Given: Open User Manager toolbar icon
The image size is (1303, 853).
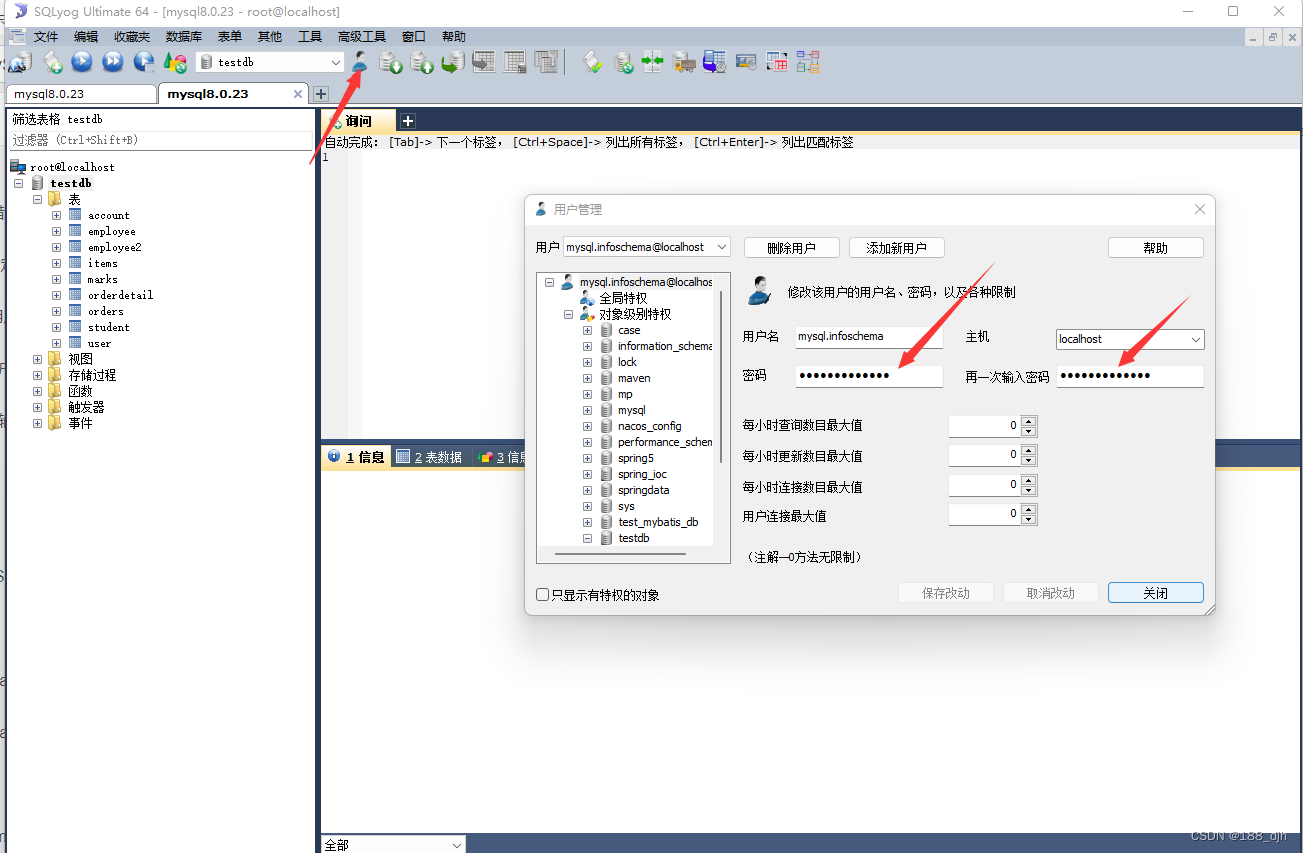Looking at the screenshot, I should pos(360,62).
